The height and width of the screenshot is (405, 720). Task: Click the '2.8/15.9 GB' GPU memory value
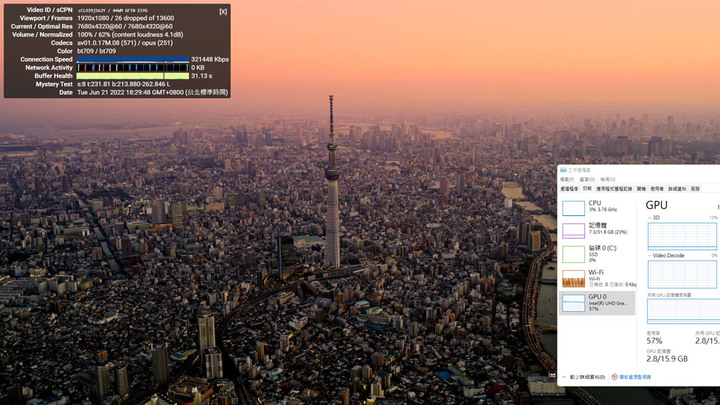pyautogui.click(x=667, y=359)
